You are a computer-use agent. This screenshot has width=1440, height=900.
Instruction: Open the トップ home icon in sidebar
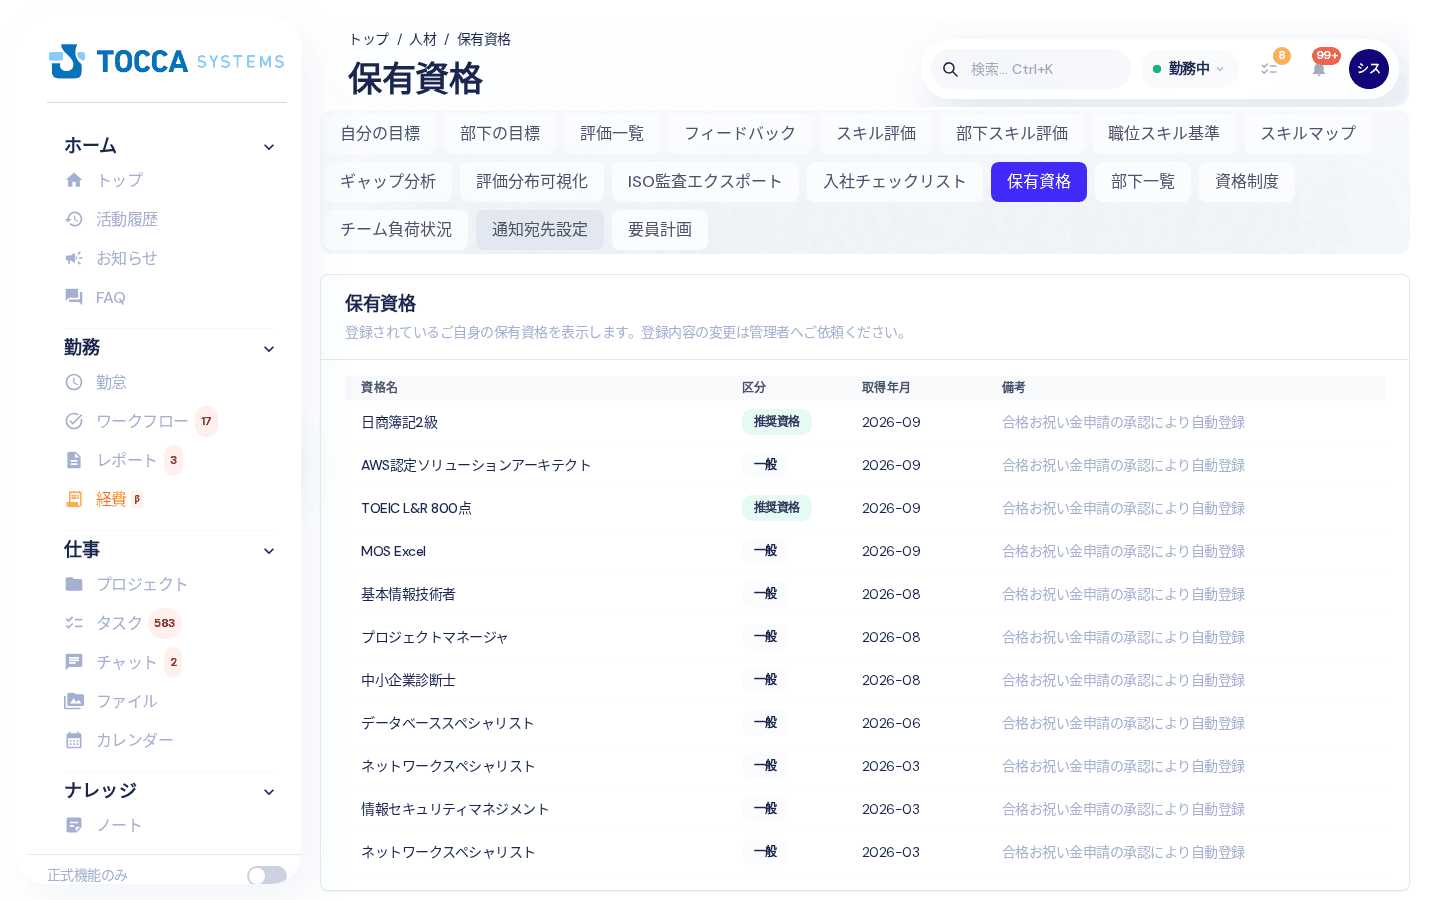coord(74,180)
